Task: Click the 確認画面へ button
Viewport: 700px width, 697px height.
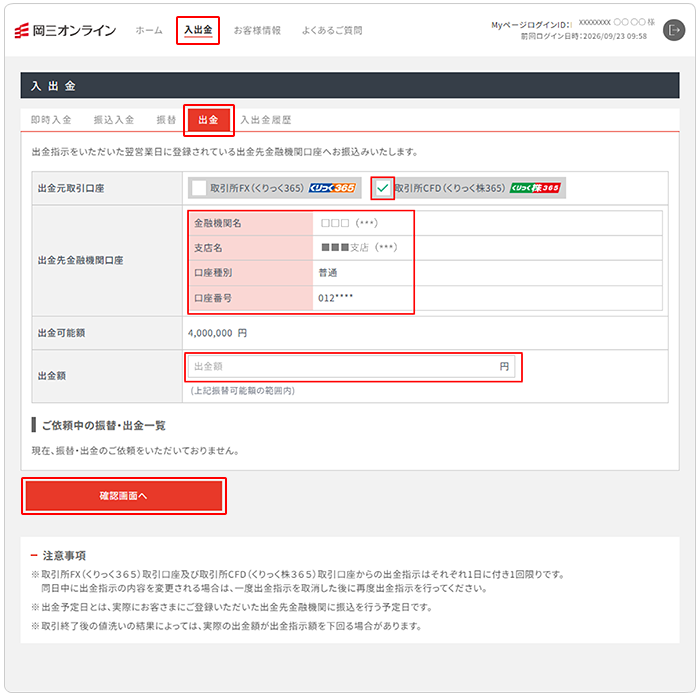Action: (x=124, y=496)
